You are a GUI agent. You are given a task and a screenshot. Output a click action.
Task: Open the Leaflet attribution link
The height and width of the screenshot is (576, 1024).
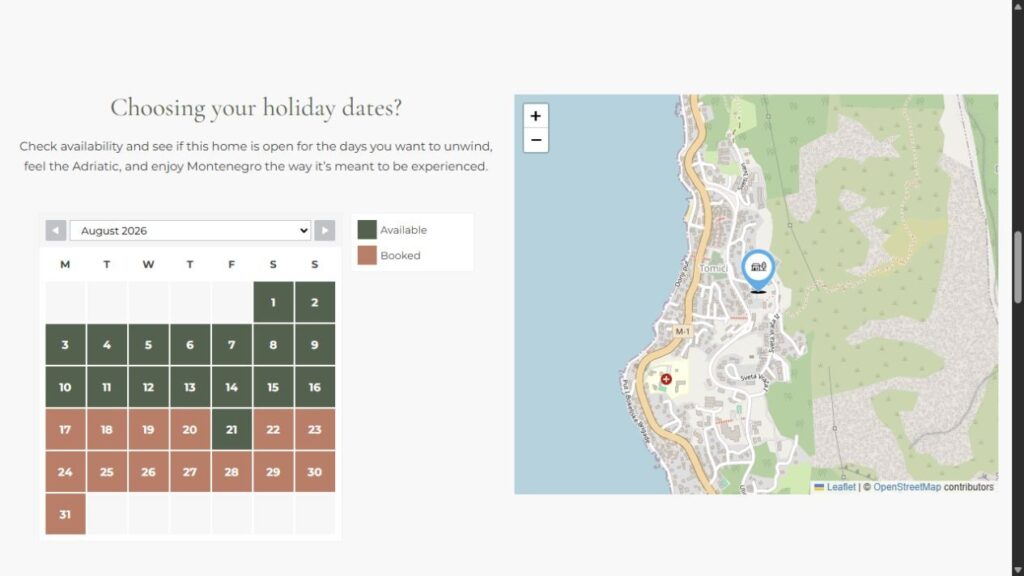(840, 487)
